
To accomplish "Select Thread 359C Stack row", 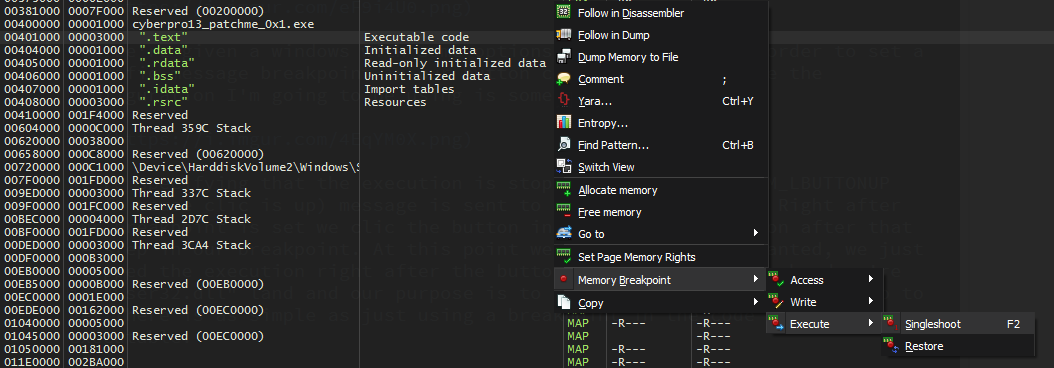I will pyautogui.click(x=191, y=128).
